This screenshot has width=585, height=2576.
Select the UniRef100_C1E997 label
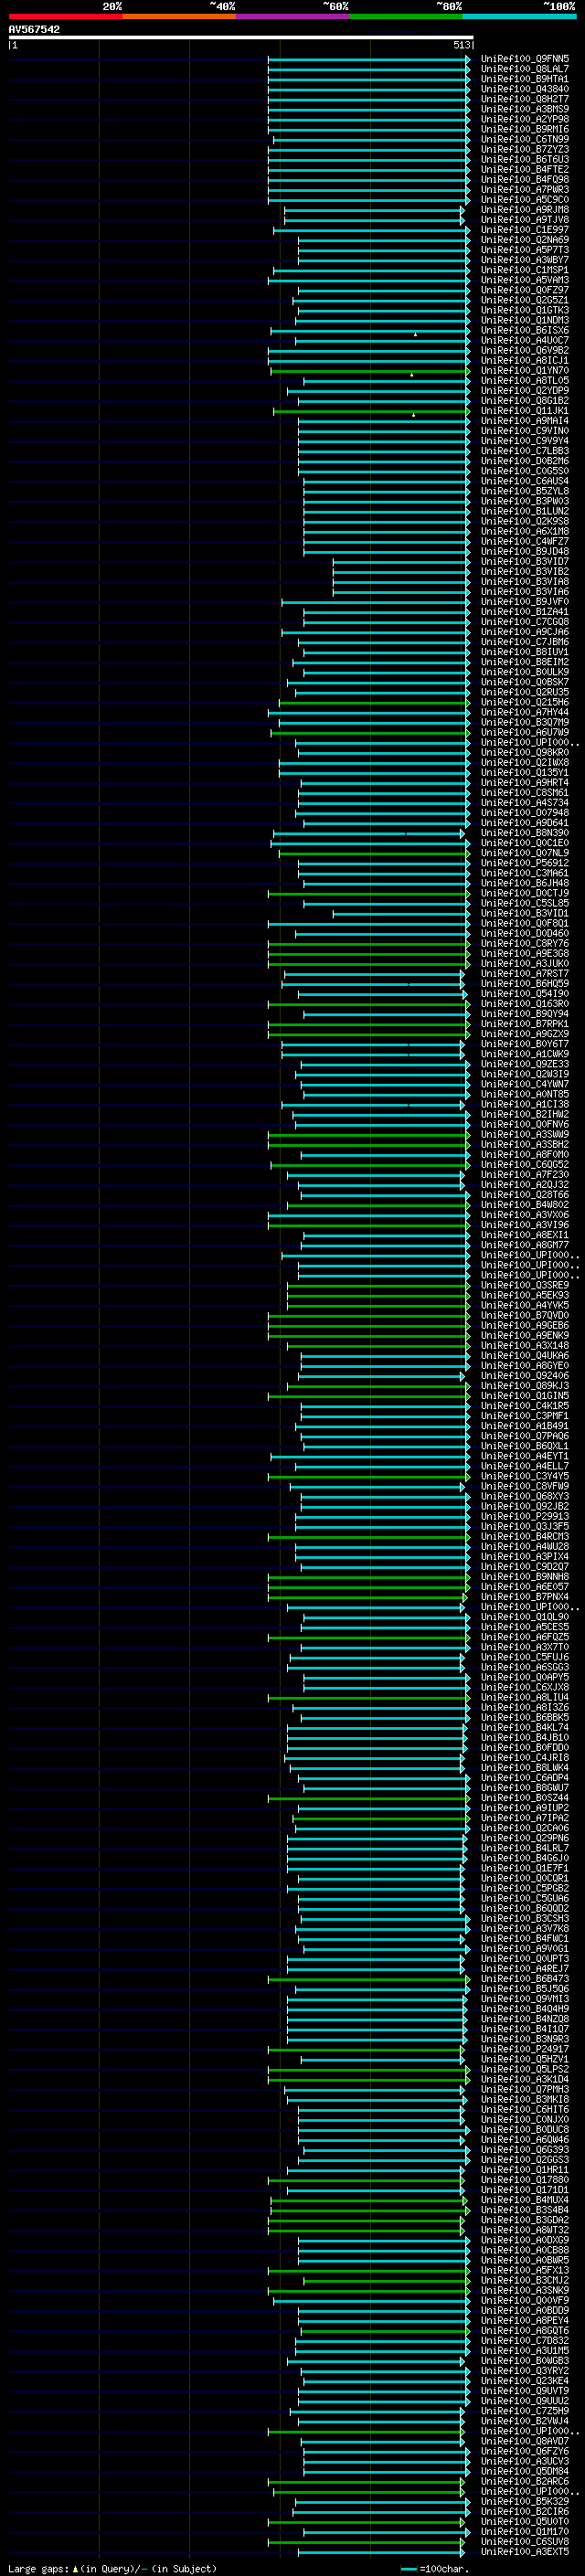click(525, 230)
